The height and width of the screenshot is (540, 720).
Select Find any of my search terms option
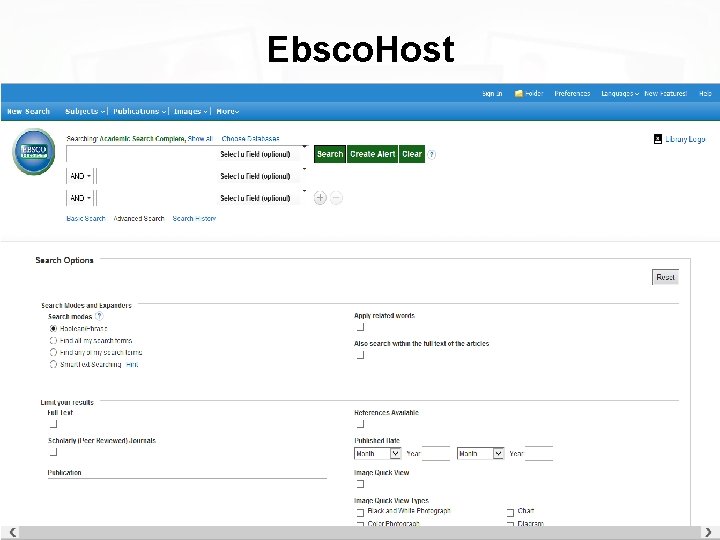(x=53, y=353)
